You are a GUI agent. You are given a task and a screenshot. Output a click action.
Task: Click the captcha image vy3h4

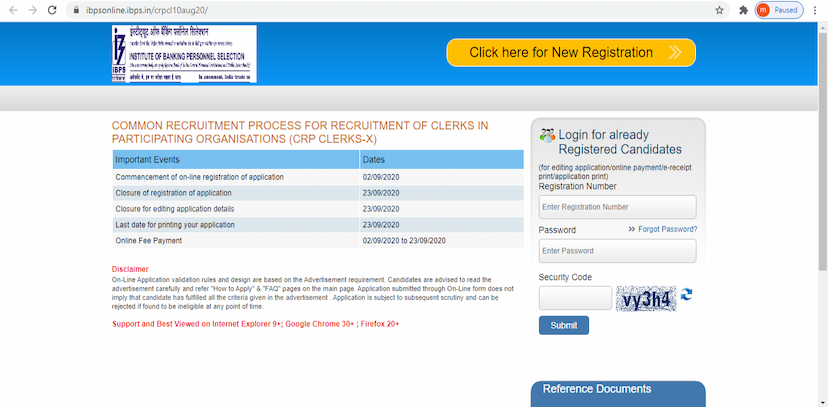[646, 299]
